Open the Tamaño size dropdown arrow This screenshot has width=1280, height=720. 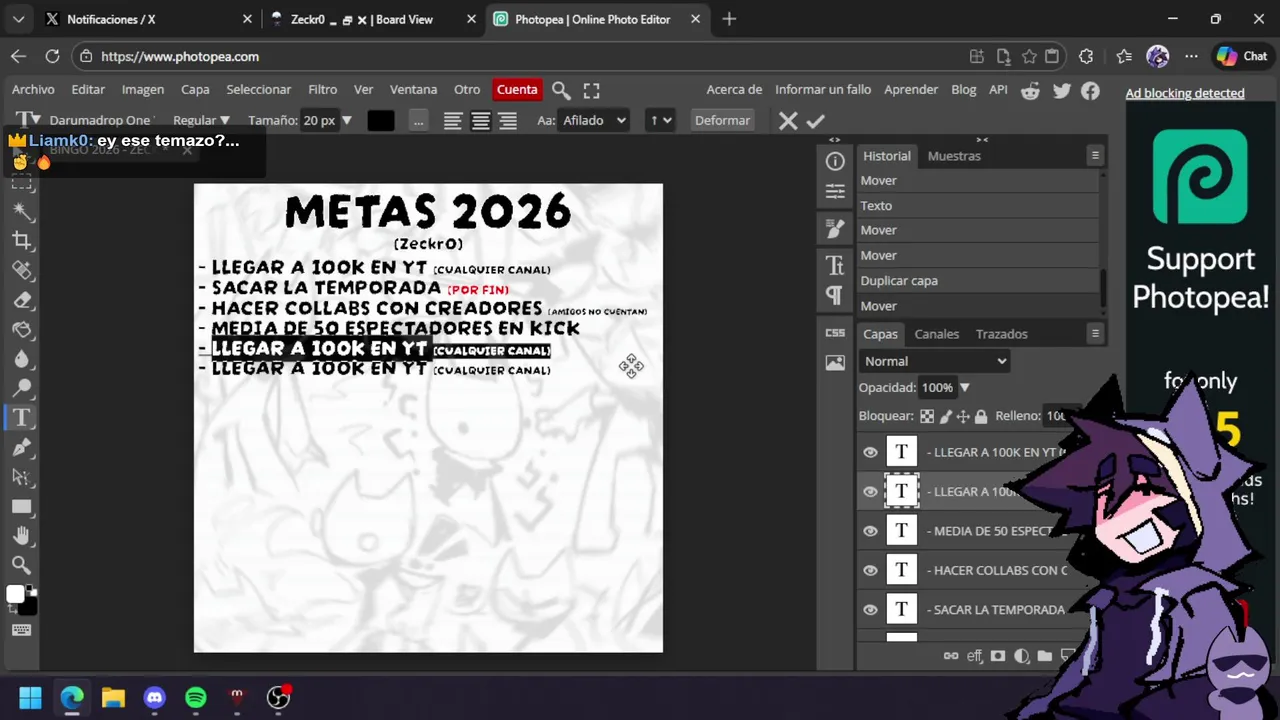[x=347, y=121]
